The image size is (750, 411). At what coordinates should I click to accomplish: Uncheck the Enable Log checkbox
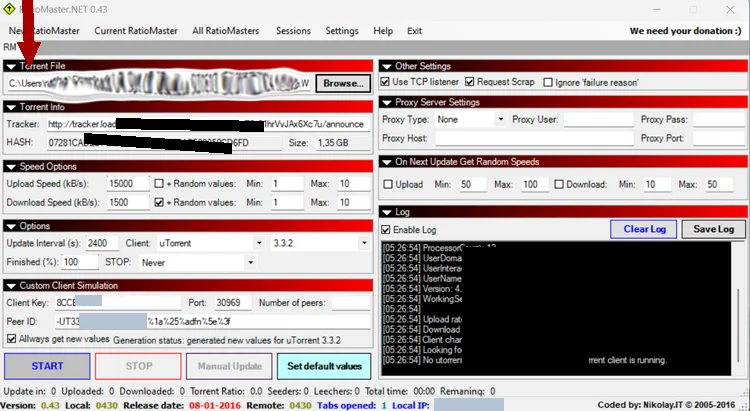pyautogui.click(x=387, y=230)
